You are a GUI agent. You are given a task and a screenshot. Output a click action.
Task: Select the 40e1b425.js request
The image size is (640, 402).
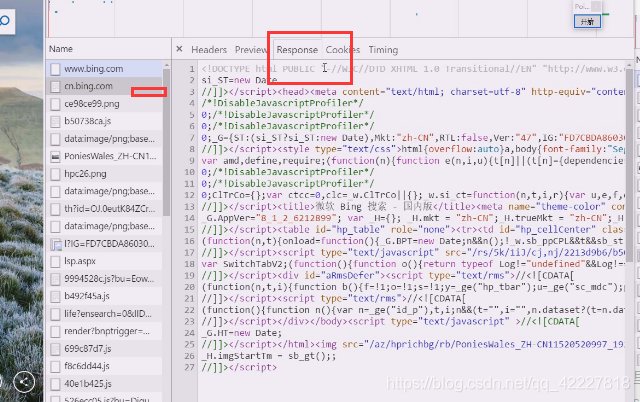(104, 384)
